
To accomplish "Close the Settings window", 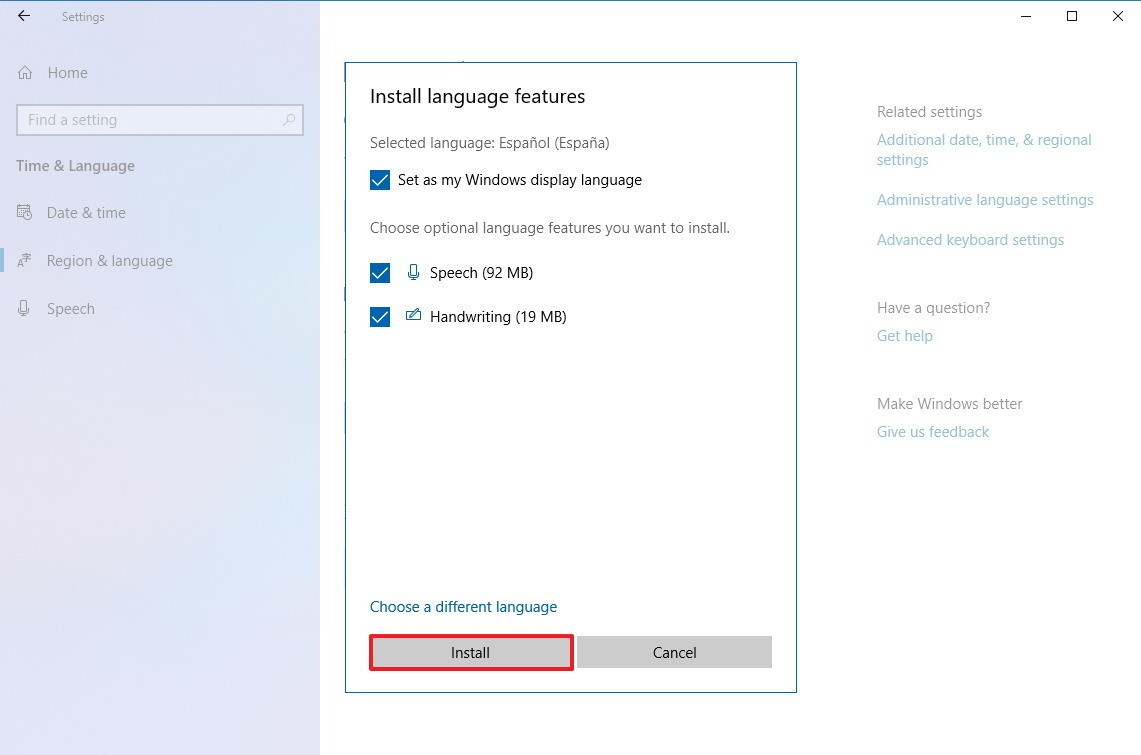I will pos(1118,16).
